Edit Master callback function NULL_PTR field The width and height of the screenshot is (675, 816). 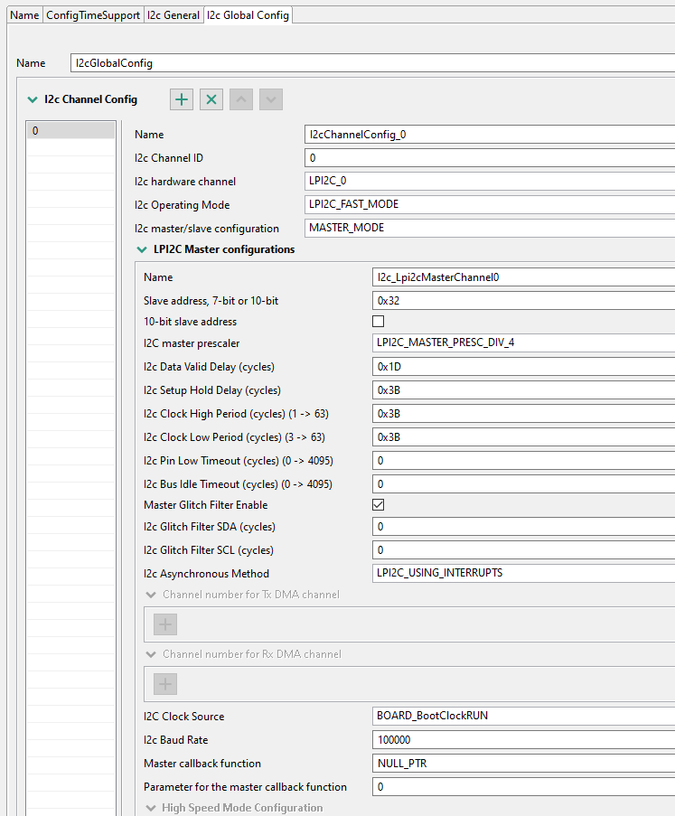point(523,763)
